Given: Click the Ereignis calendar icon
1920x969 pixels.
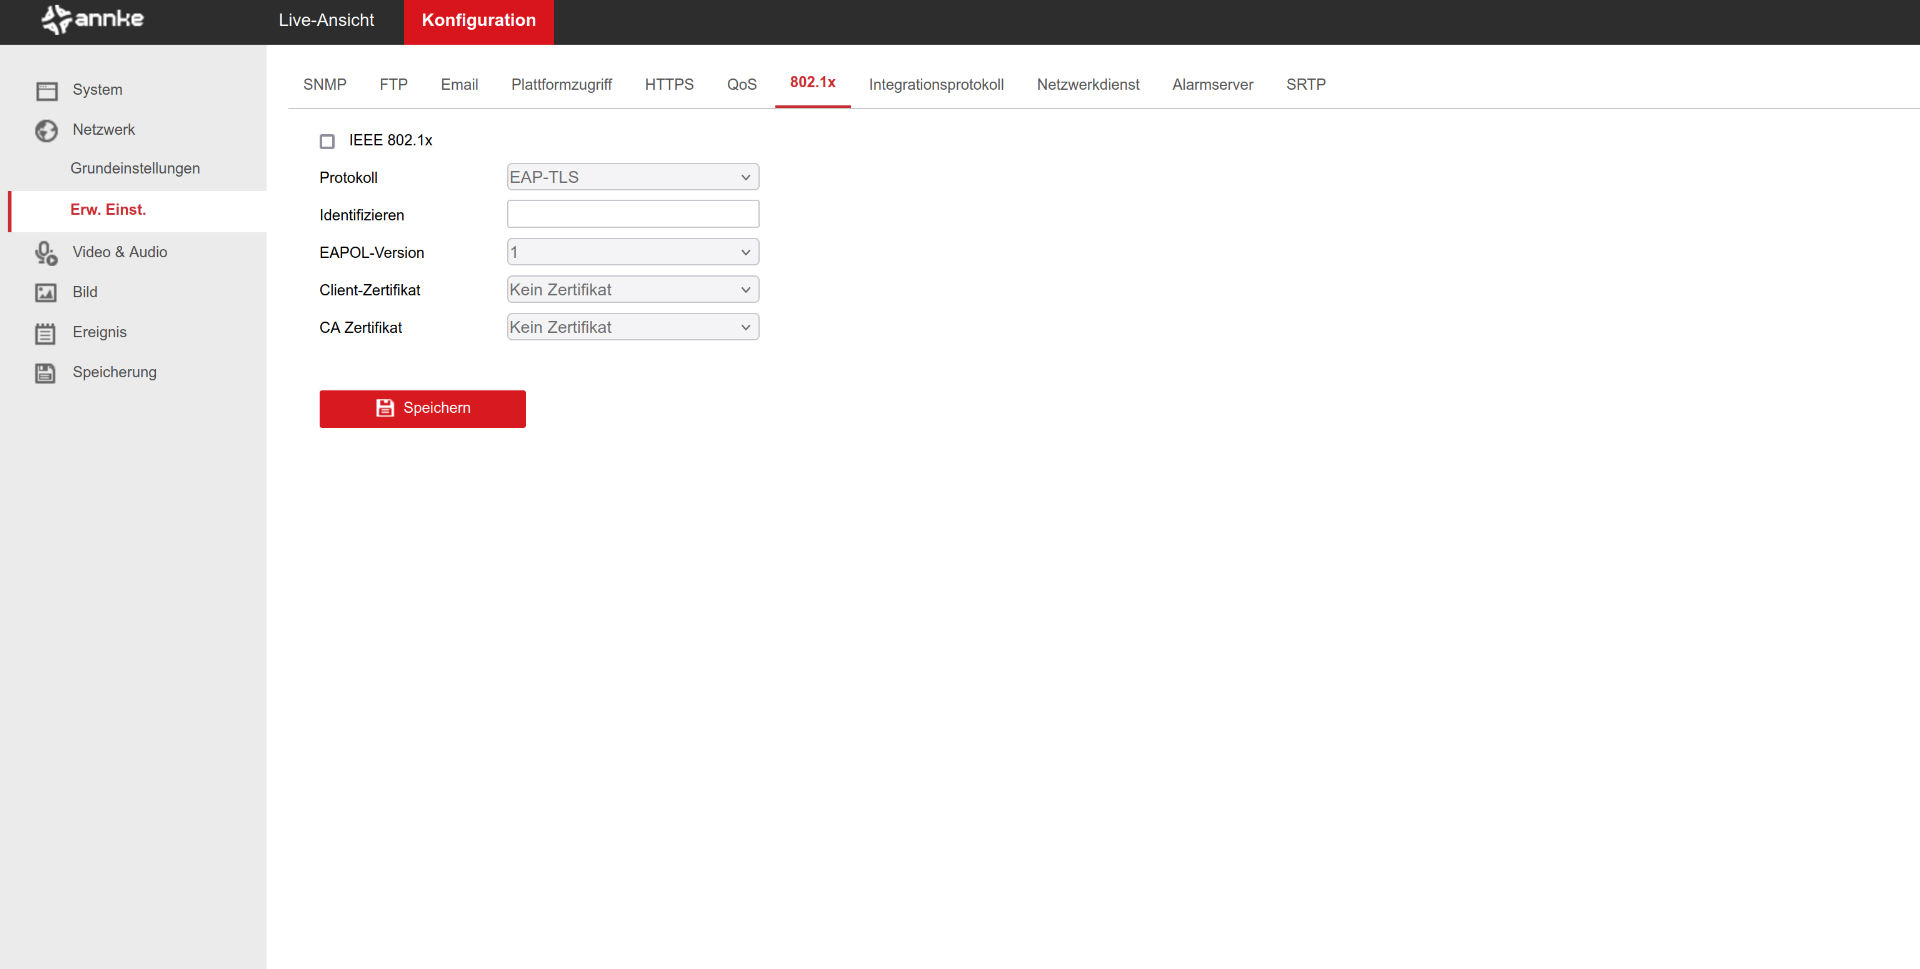Looking at the screenshot, I should (46, 333).
